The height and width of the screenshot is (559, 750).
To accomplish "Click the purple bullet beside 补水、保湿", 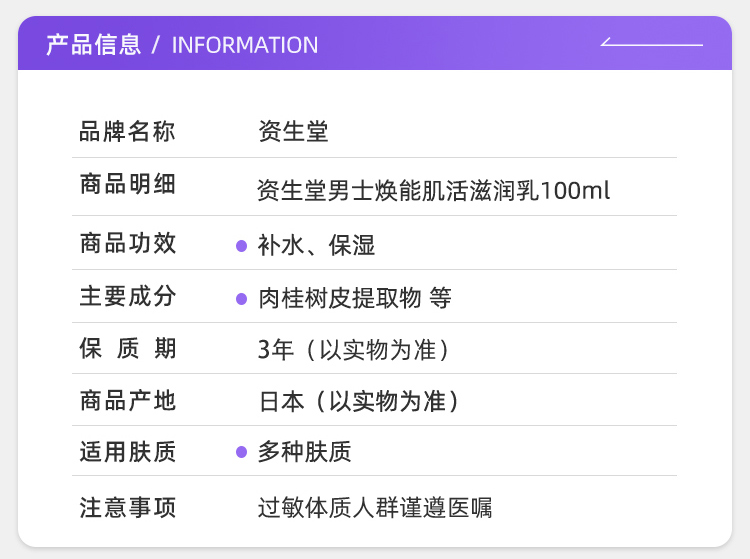I will pos(241,245).
